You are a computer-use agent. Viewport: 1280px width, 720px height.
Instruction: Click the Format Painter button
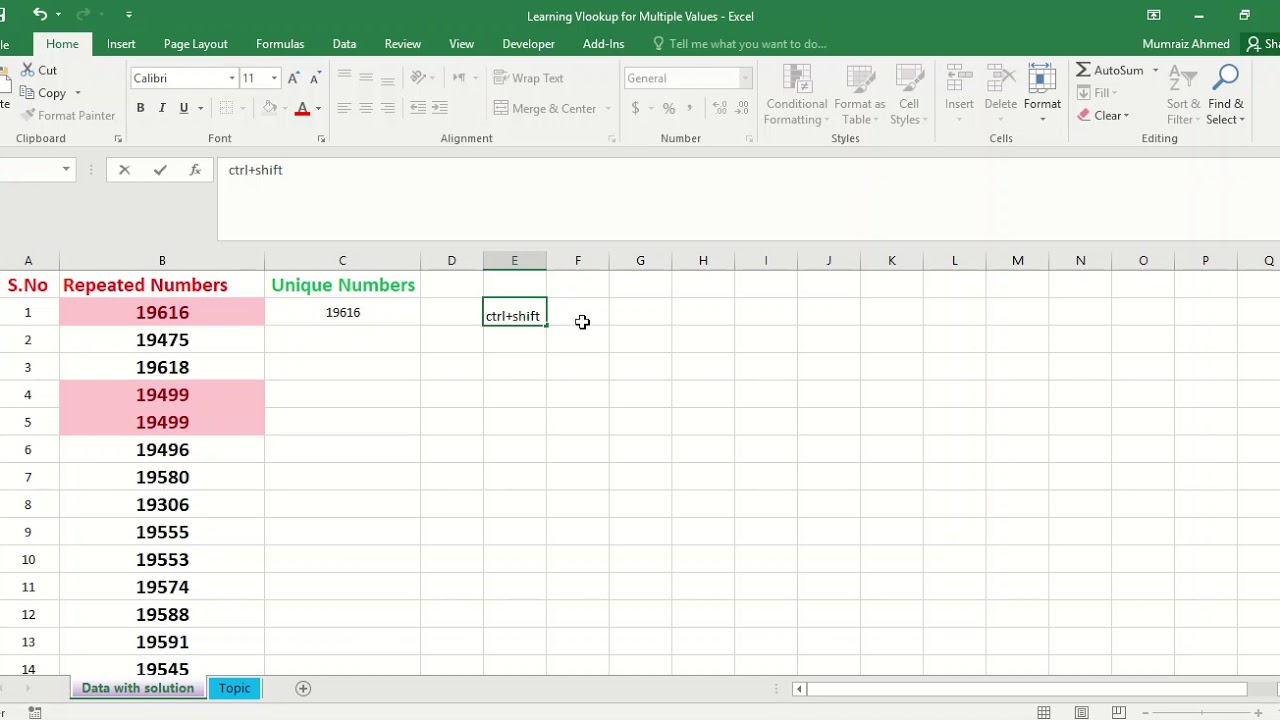click(x=69, y=115)
